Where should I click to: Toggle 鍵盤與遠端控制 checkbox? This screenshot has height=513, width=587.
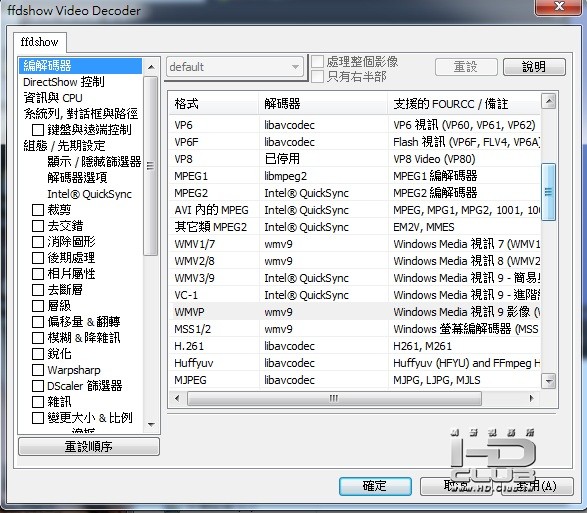pyautogui.click(x=38, y=130)
